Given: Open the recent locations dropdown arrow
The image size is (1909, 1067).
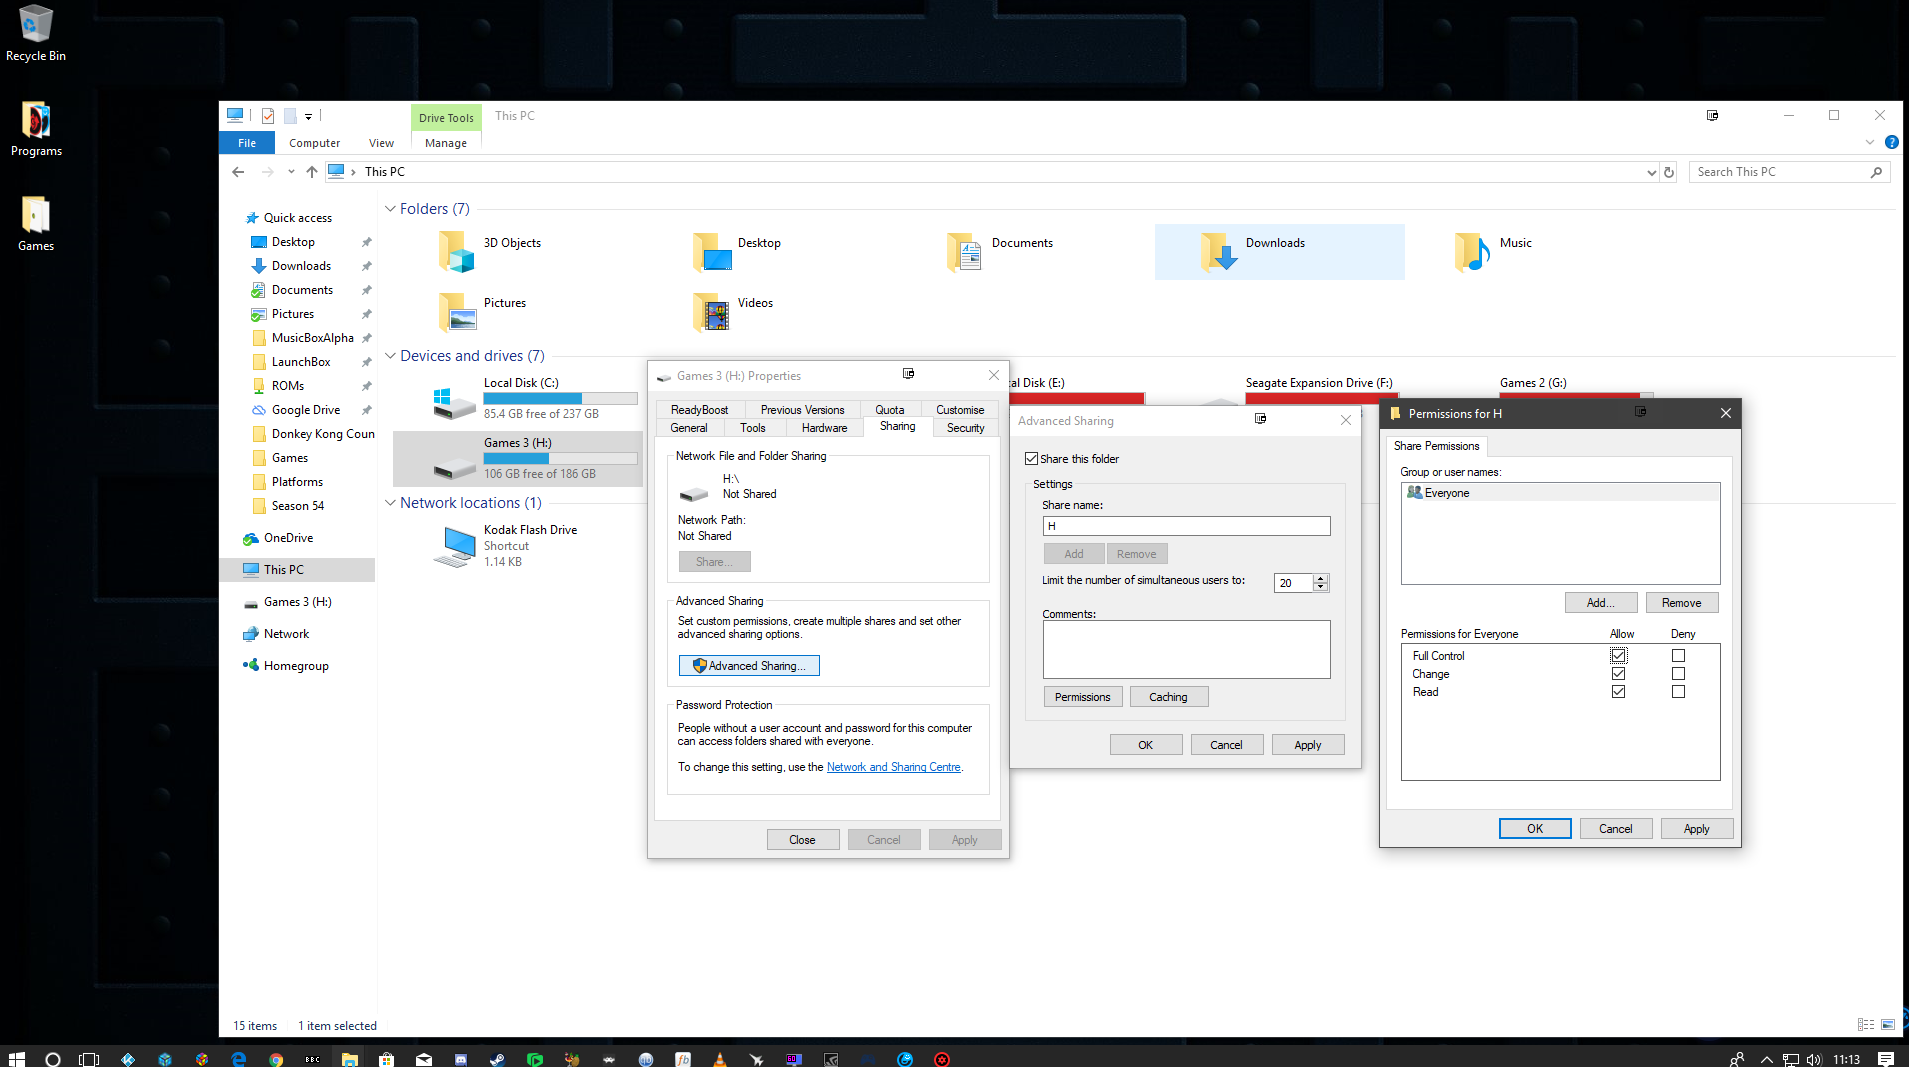Looking at the screenshot, I should coord(291,172).
